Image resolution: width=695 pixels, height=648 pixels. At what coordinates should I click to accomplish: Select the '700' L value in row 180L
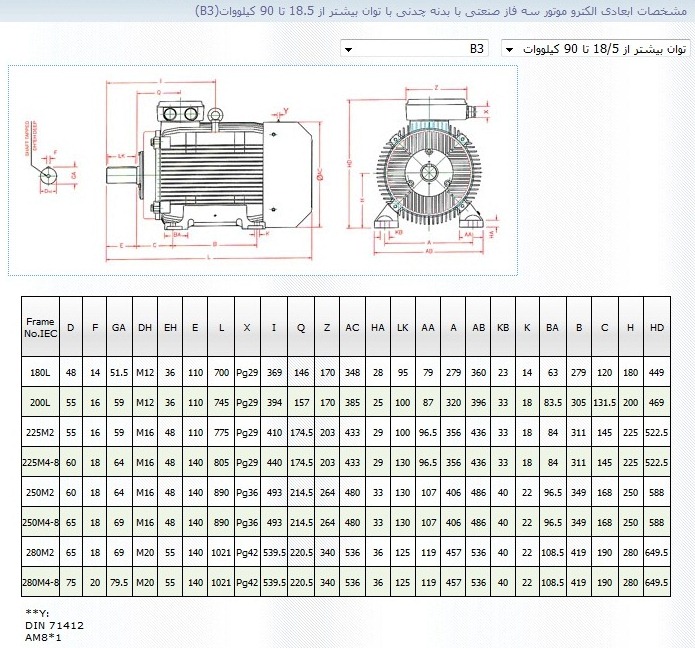[x=222, y=372]
